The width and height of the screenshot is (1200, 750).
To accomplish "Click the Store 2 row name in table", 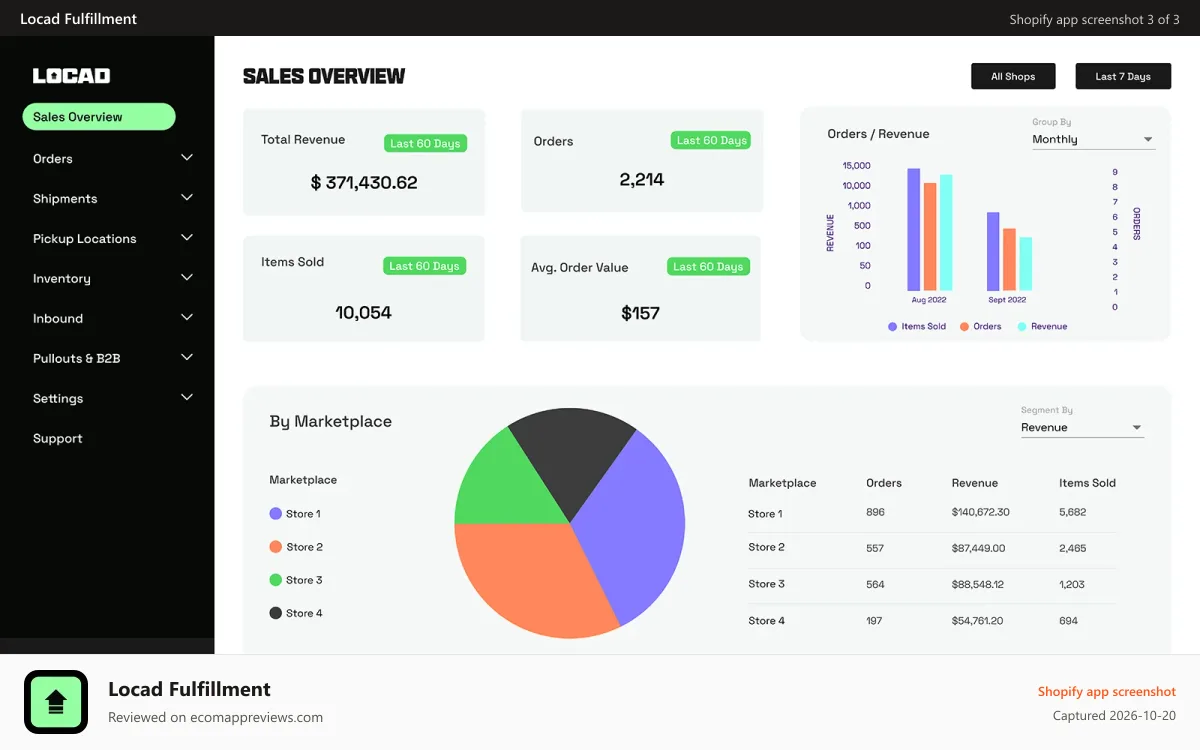I will [x=767, y=547].
